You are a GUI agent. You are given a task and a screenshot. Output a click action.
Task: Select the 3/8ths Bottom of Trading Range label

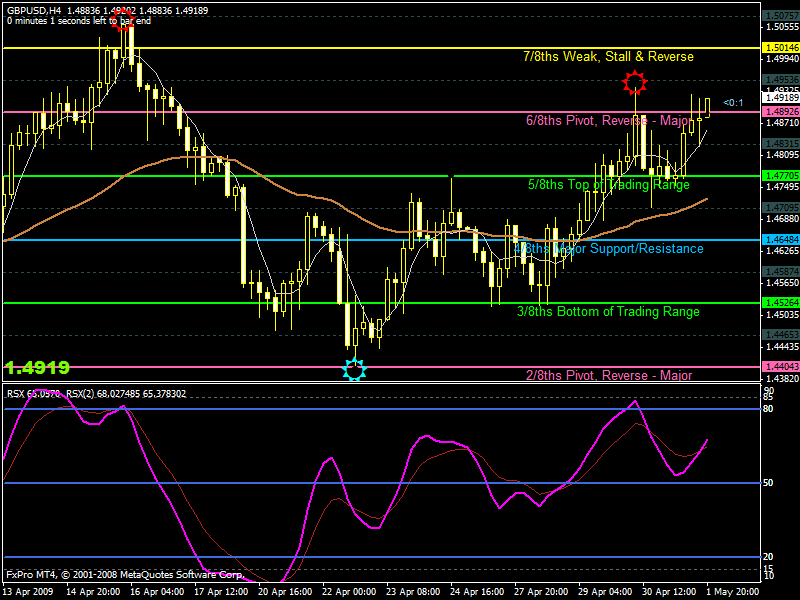pos(608,312)
